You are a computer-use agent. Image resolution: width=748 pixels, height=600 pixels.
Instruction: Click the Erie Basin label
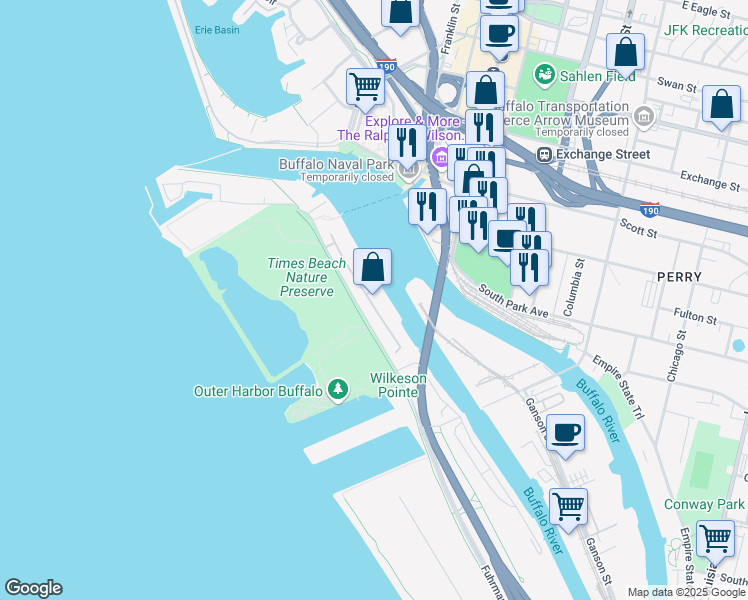(217, 30)
